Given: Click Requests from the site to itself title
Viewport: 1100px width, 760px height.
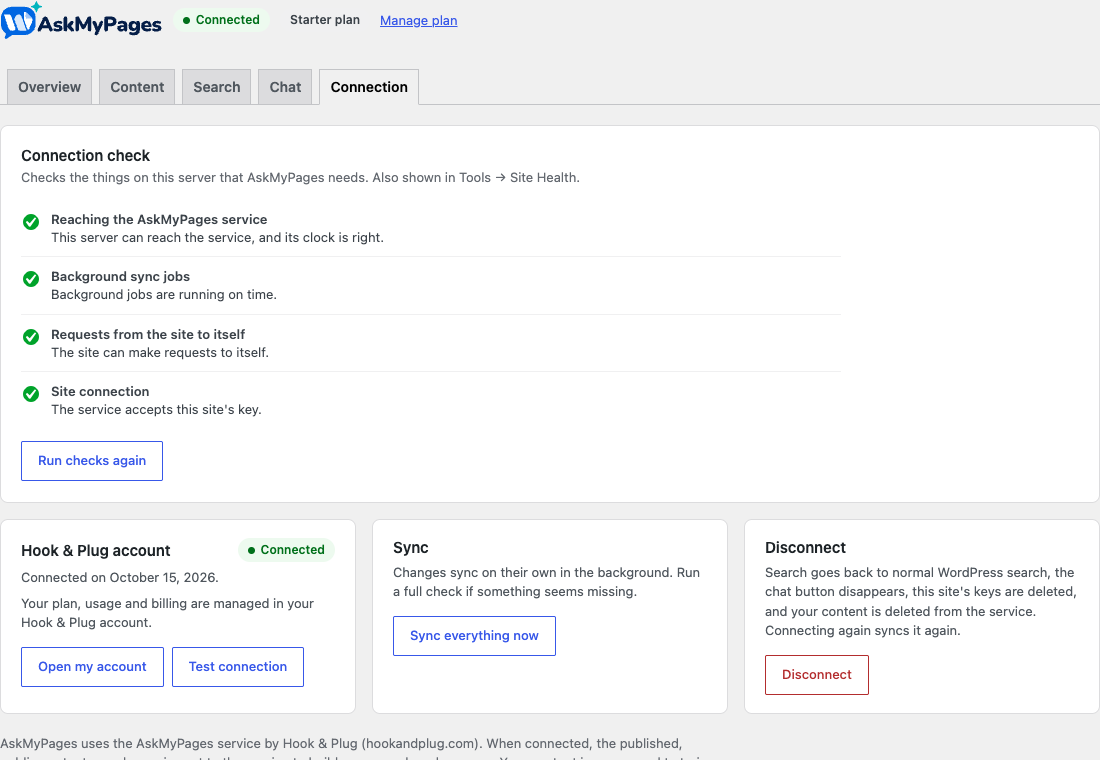Looking at the screenshot, I should 148,335.
